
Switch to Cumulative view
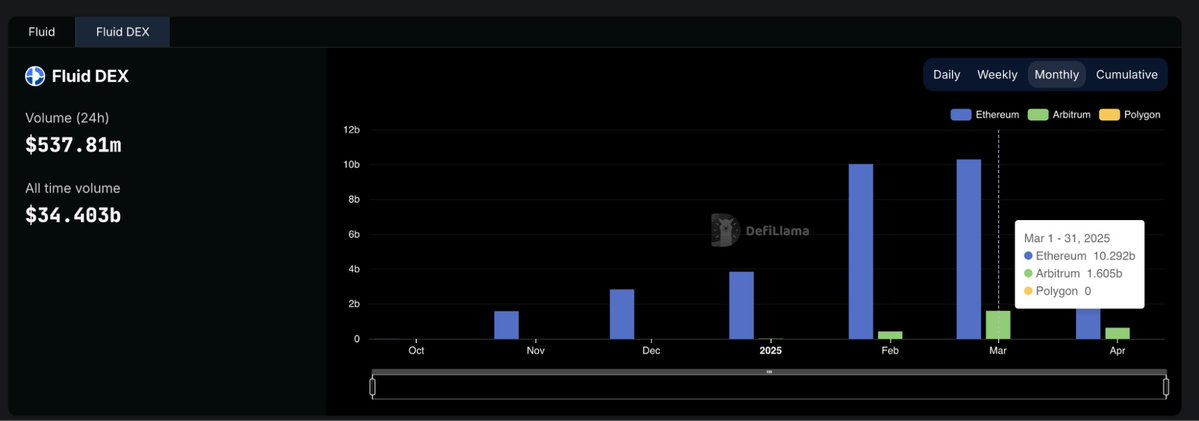(1126, 75)
